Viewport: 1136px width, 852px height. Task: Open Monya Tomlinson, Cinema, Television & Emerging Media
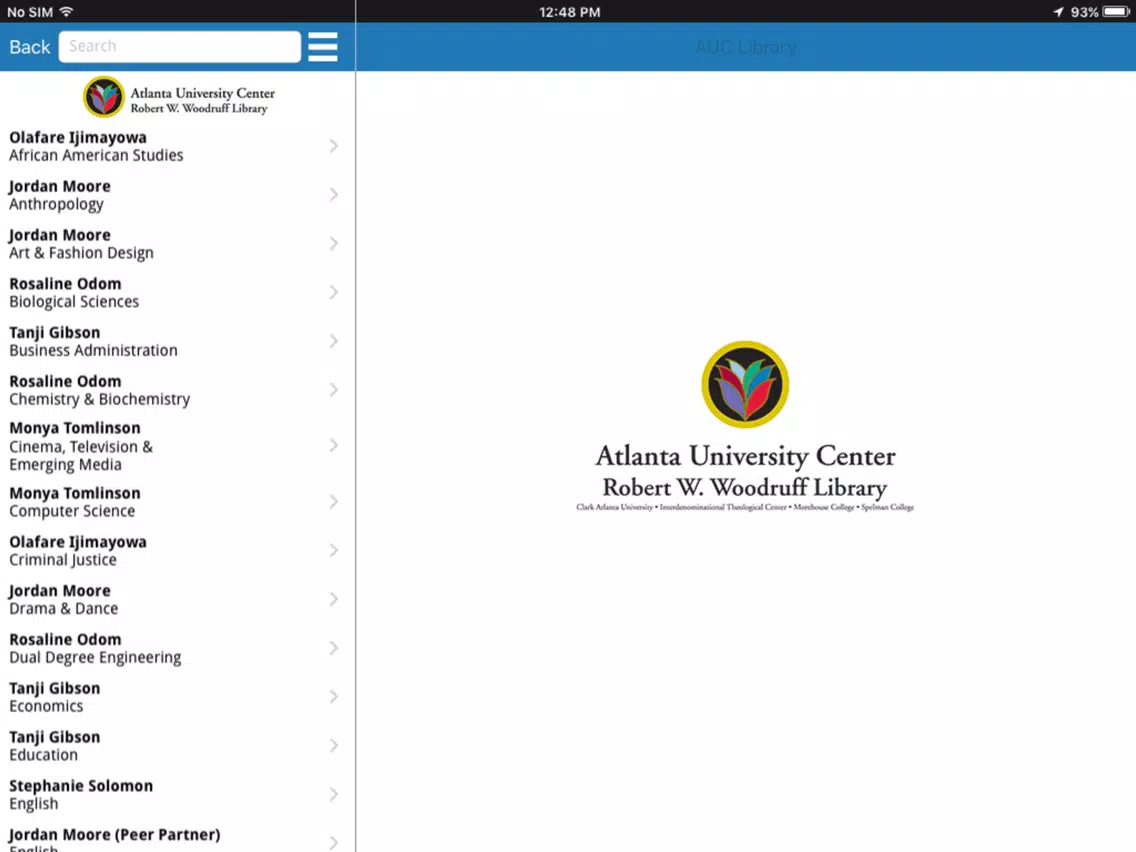click(178, 446)
